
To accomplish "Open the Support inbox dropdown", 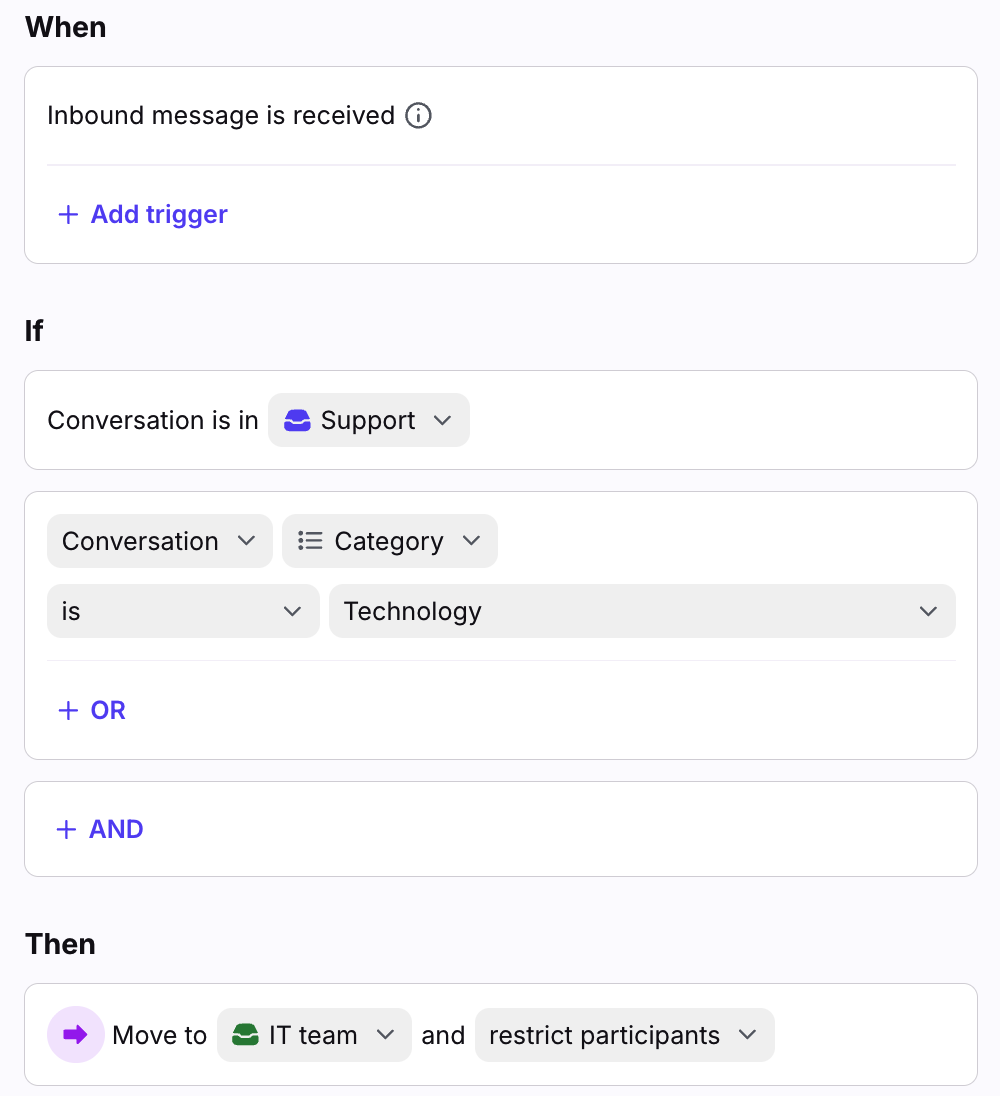I will click(368, 421).
